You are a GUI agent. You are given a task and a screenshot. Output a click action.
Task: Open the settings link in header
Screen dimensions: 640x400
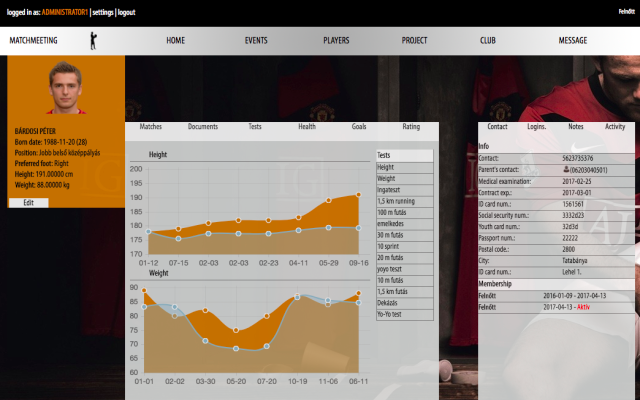coord(103,12)
